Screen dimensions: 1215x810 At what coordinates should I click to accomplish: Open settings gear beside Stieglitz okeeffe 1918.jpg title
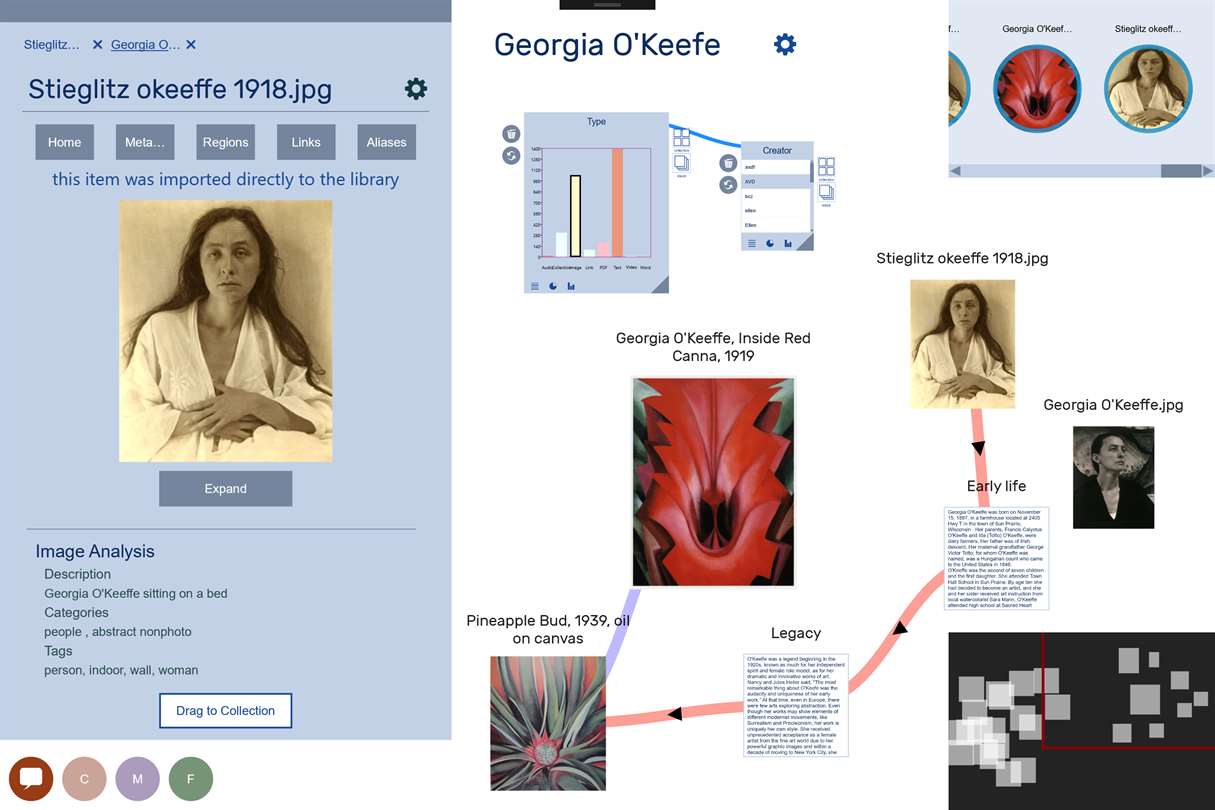416,89
